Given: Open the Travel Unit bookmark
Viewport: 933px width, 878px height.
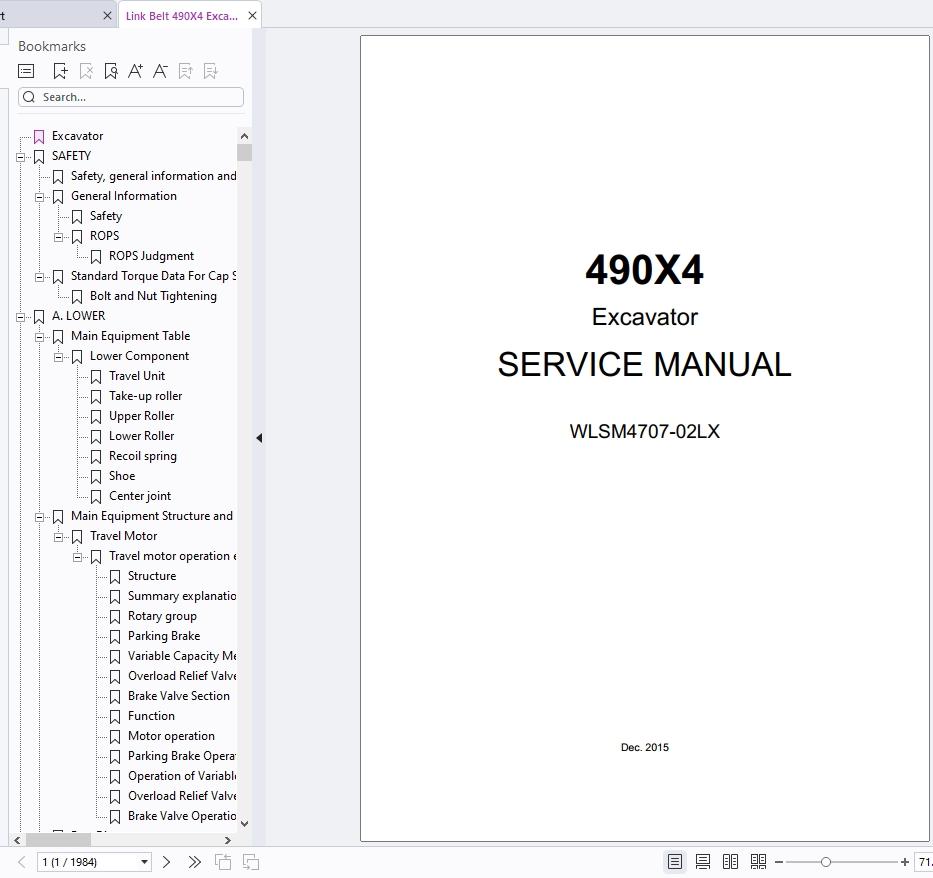Looking at the screenshot, I should coord(137,376).
